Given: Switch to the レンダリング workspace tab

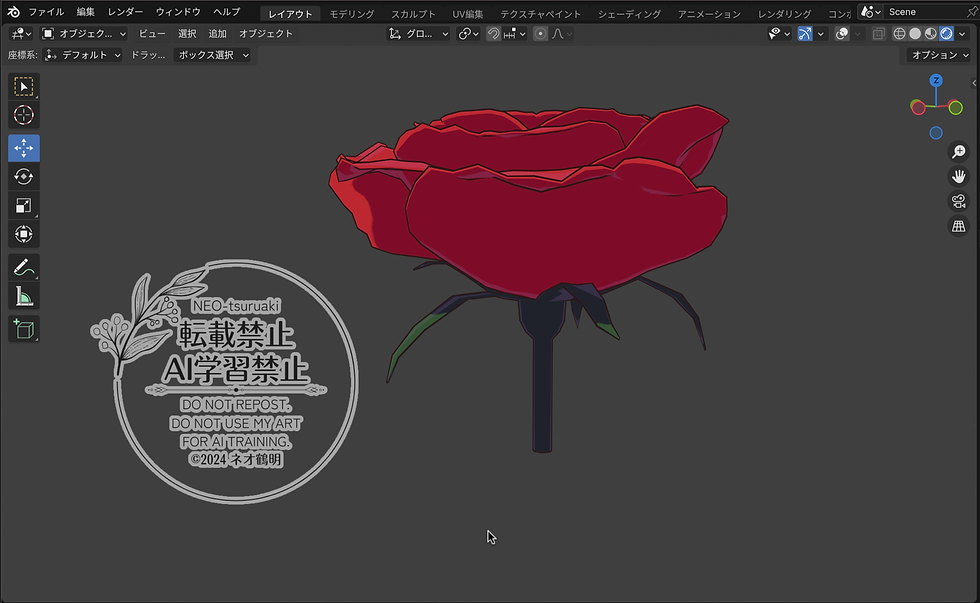Looking at the screenshot, I should coord(784,13).
